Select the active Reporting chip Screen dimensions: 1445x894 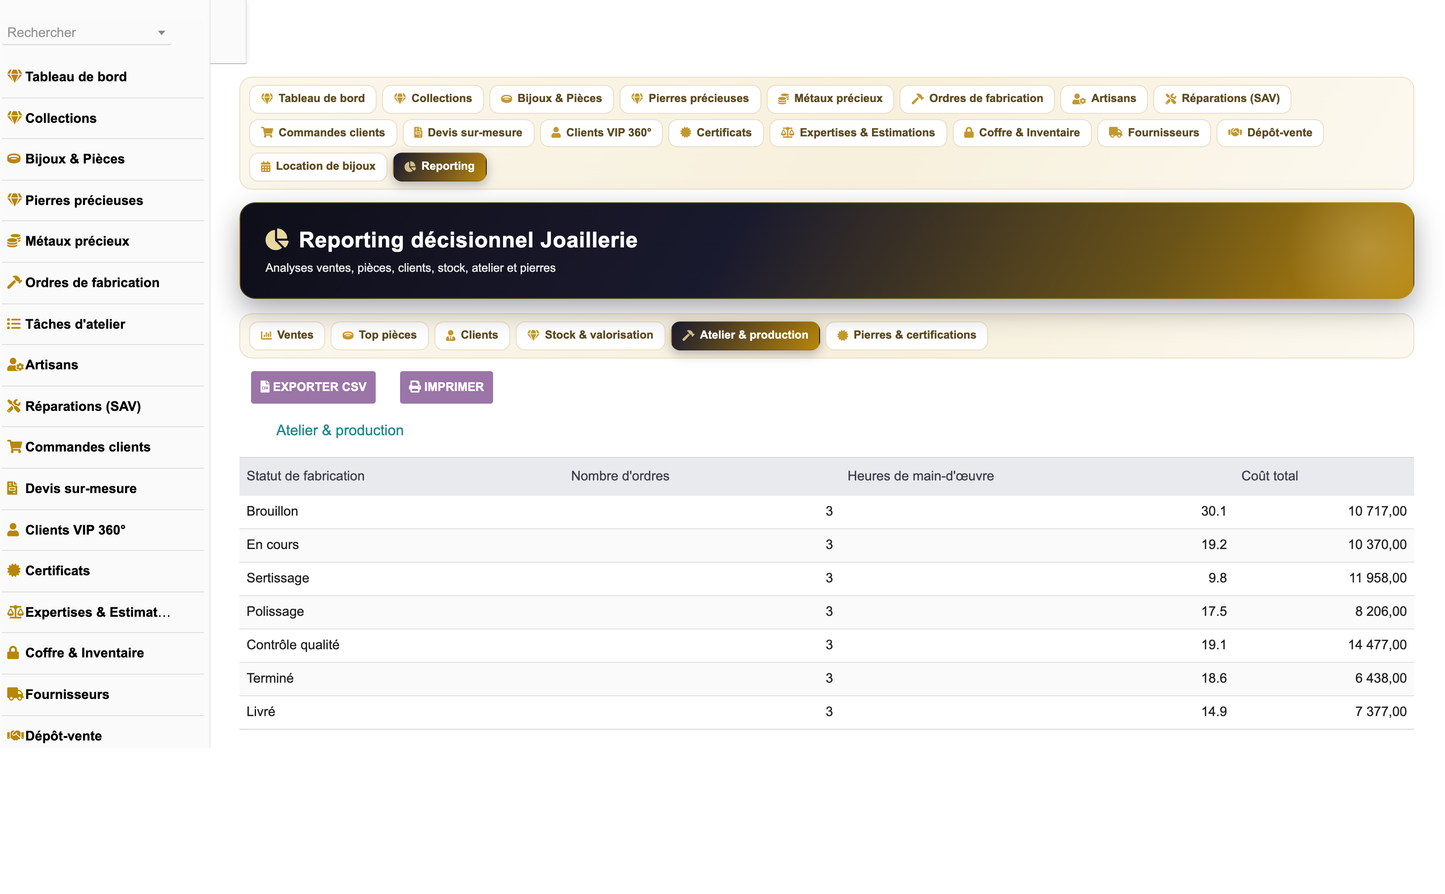click(x=440, y=167)
